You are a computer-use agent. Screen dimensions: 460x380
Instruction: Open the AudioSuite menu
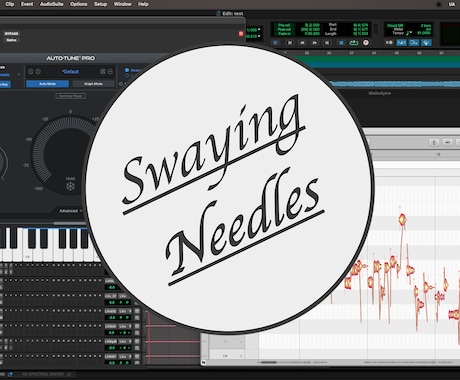click(51, 4)
